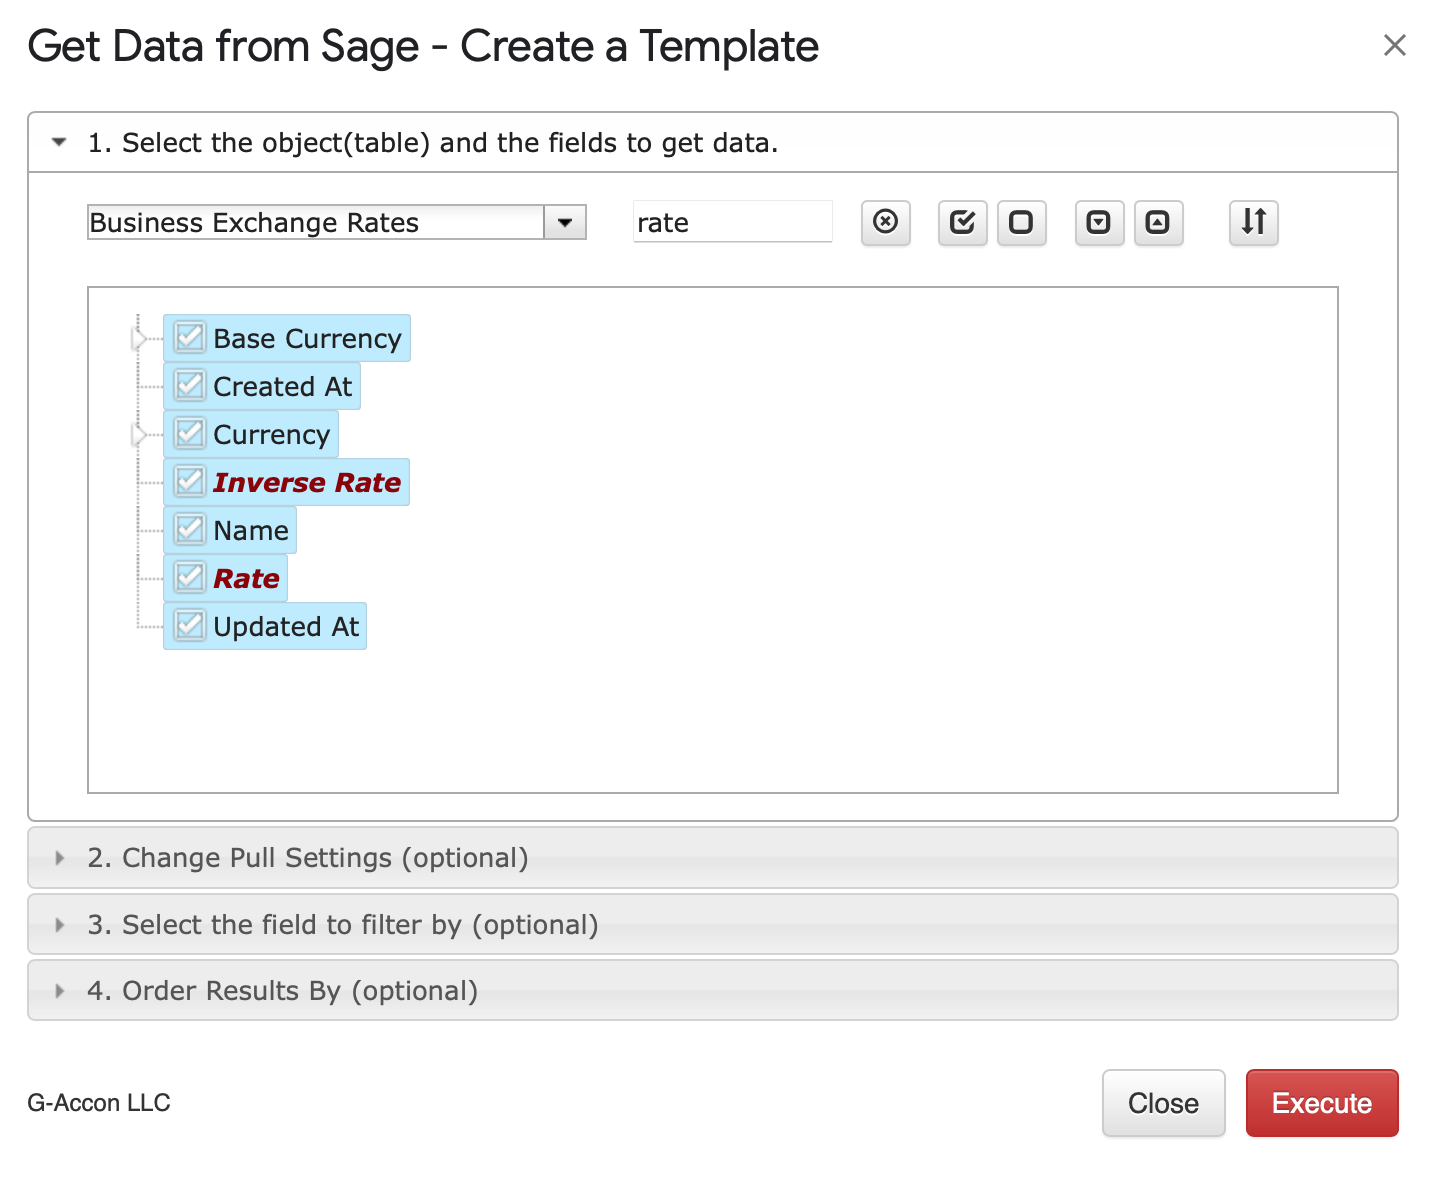Click the expand all tree nodes icon
1432x1182 pixels.
coord(1099,222)
